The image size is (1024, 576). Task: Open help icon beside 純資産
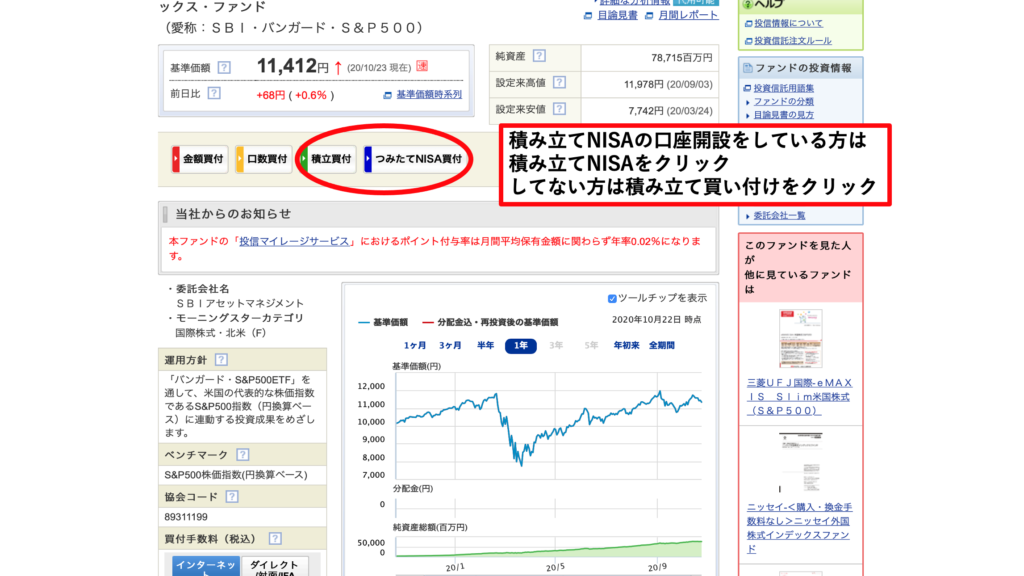(539, 56)
